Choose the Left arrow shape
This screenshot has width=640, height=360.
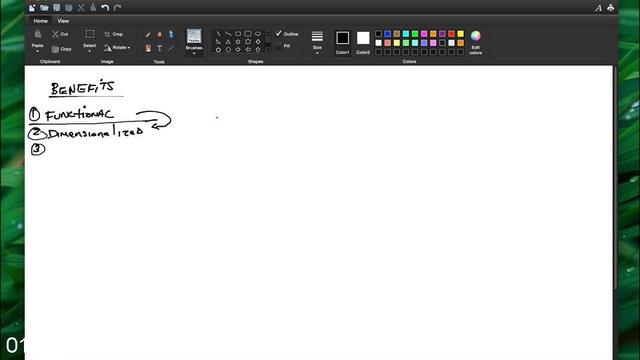coord(248,49)
